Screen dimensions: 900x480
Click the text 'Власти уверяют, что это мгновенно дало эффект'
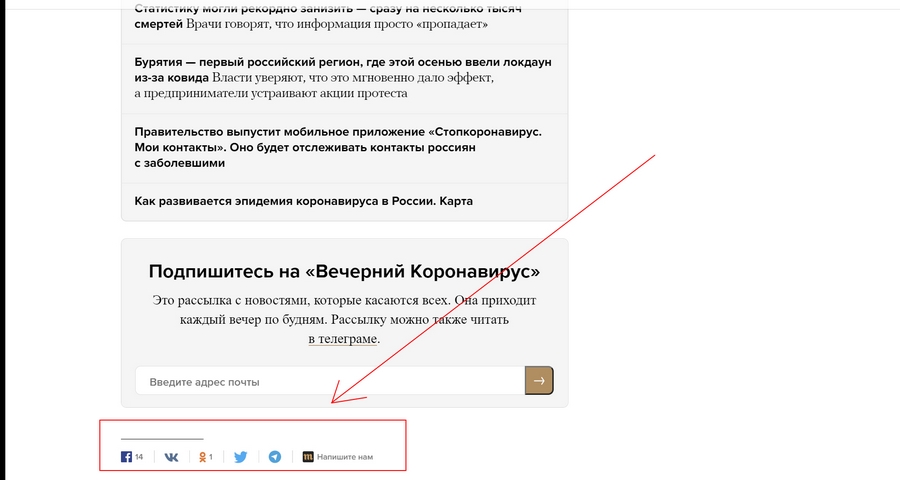click(x=353, y=78)
